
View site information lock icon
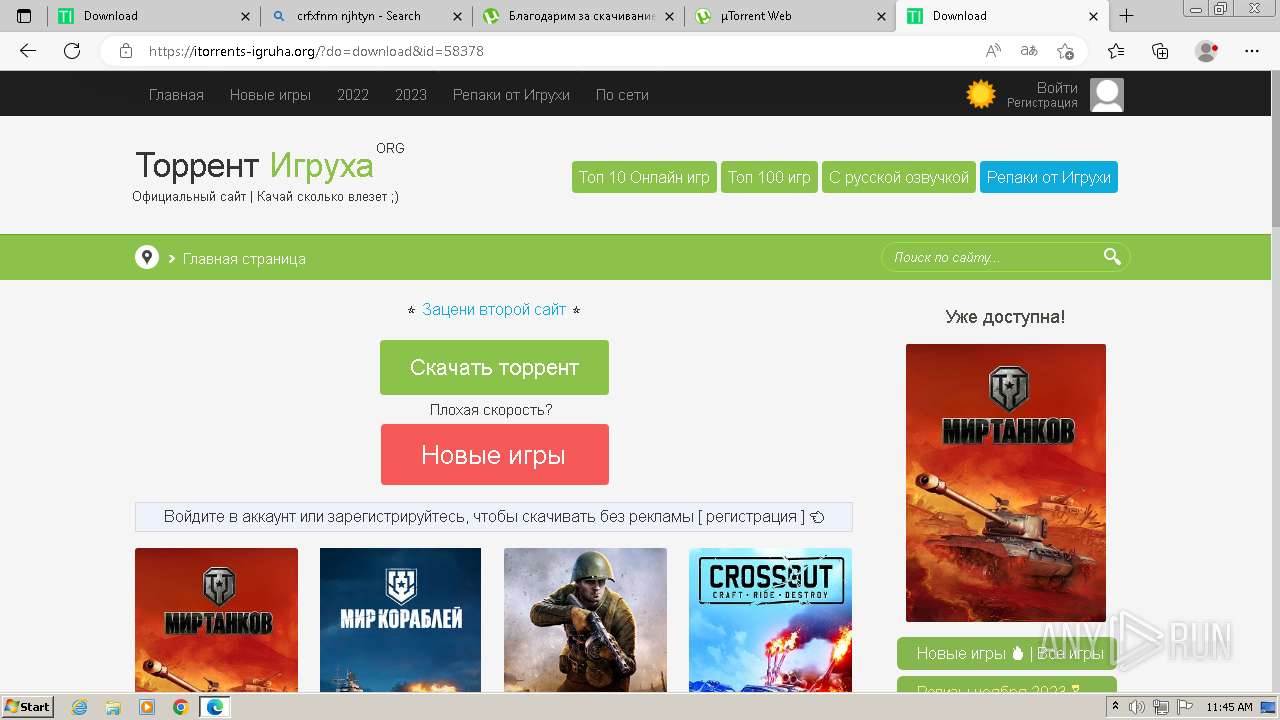(125, 51)
